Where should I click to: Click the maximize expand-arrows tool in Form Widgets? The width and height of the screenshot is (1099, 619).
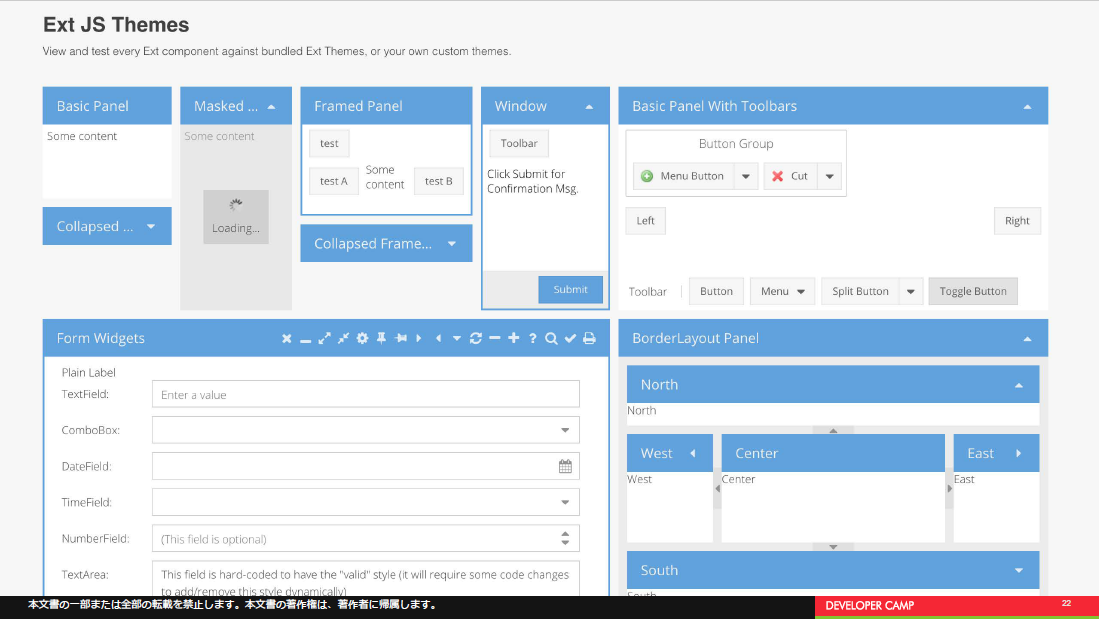325,339
